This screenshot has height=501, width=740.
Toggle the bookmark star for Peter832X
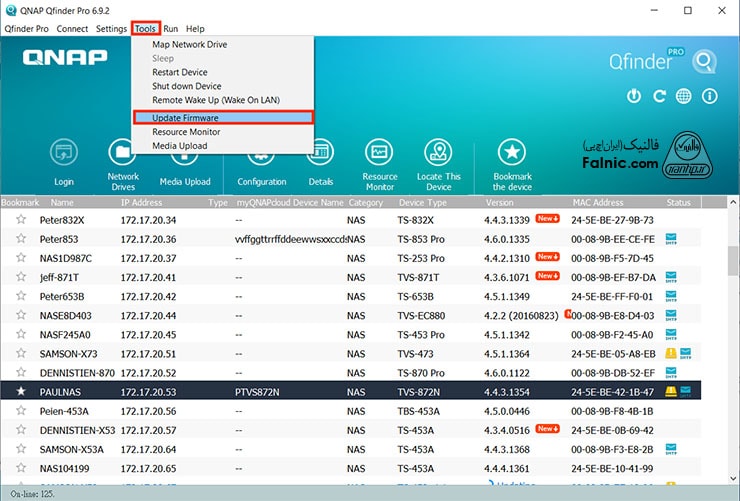[x=20, y=220]
